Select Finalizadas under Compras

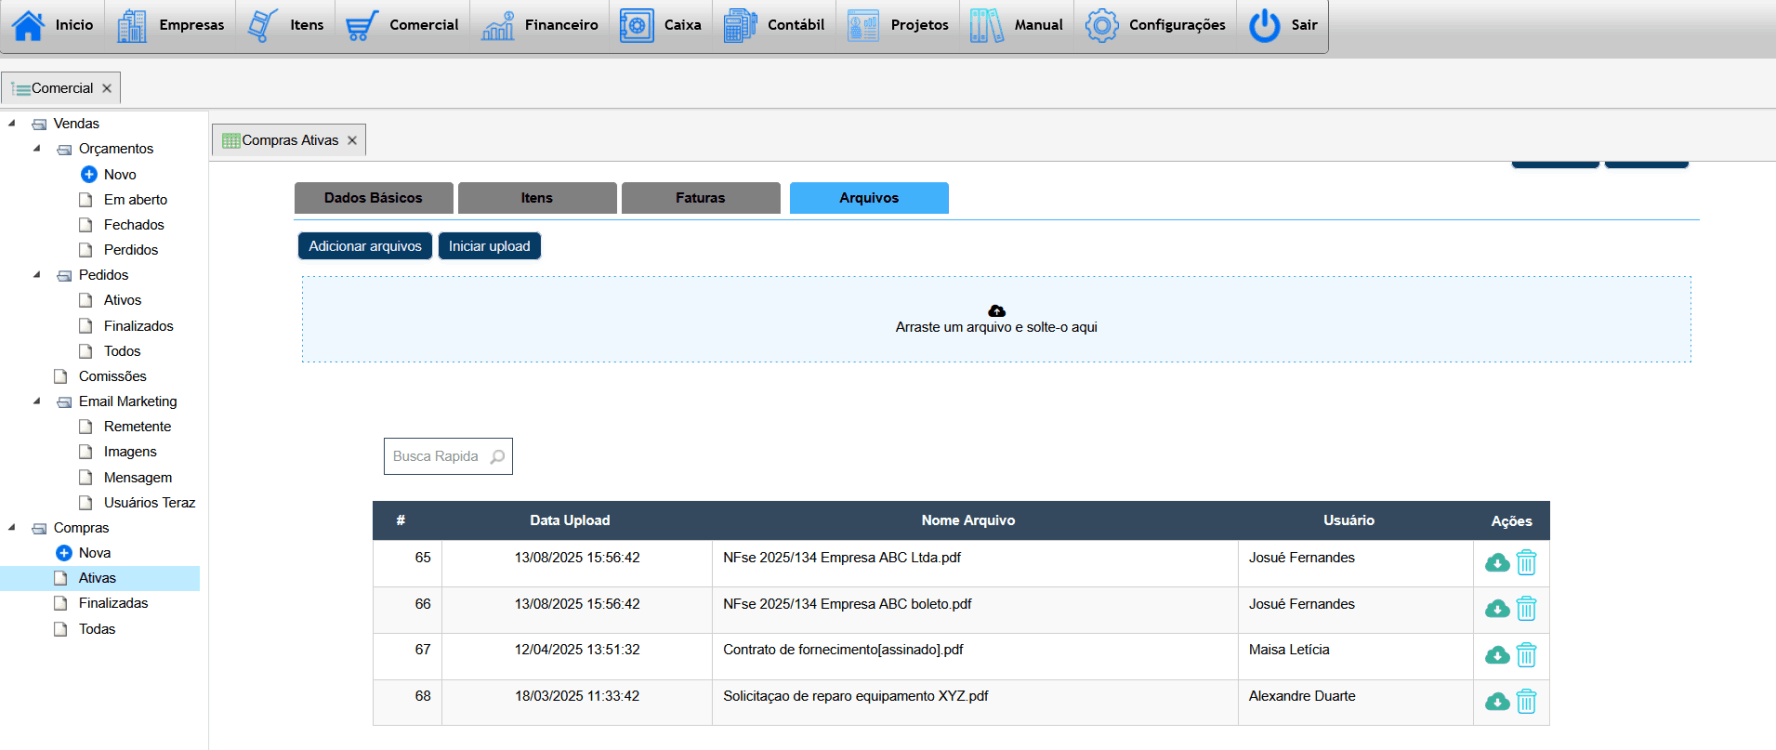click(113, 603)
